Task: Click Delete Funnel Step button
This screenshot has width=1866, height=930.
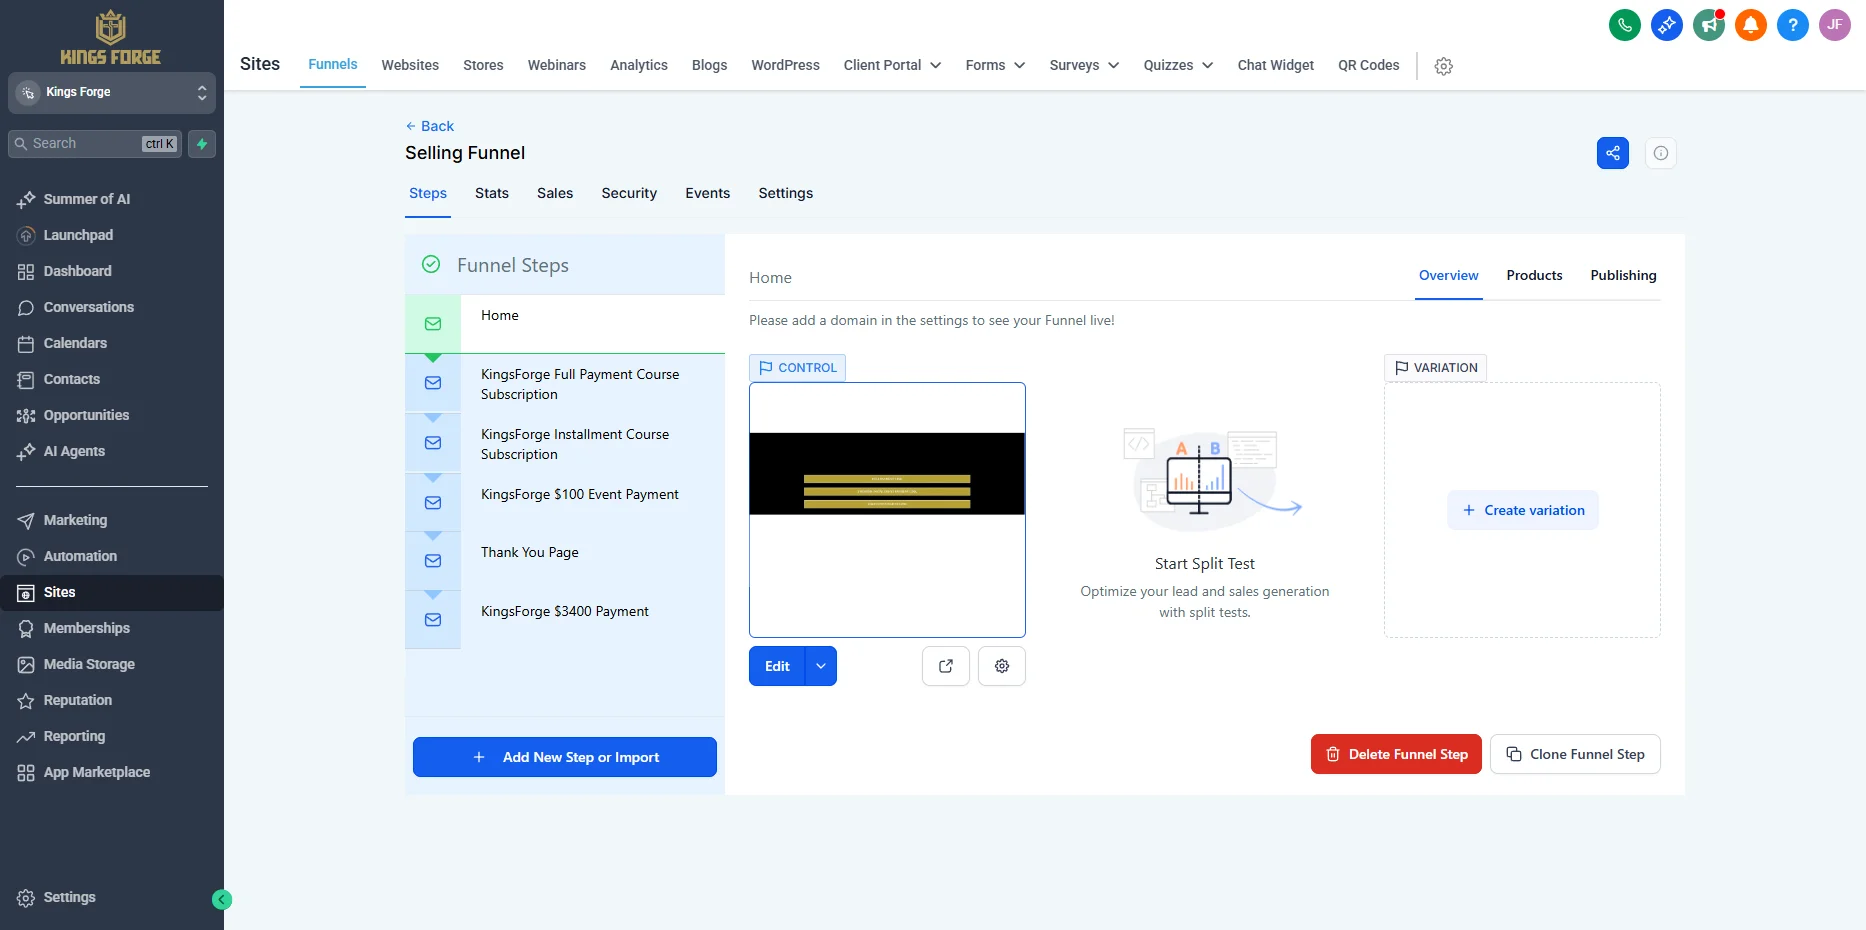Action: coord(1396,754)
